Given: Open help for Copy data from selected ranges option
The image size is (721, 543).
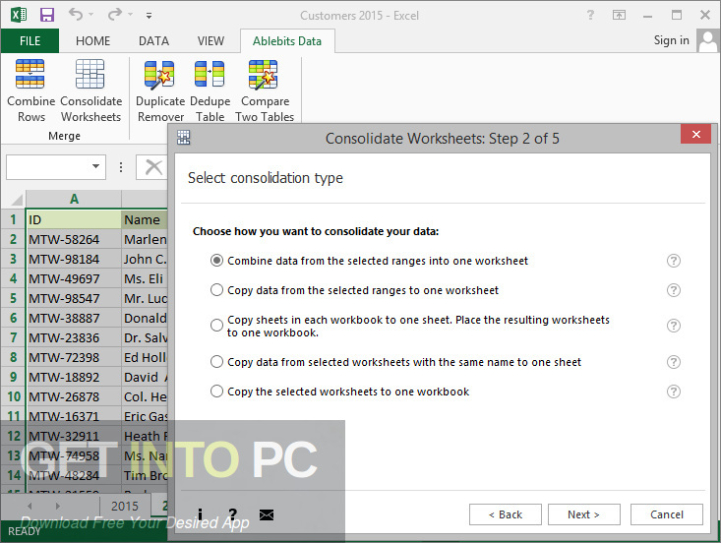Looking at the screenshot, I should [x=673, y=290].
